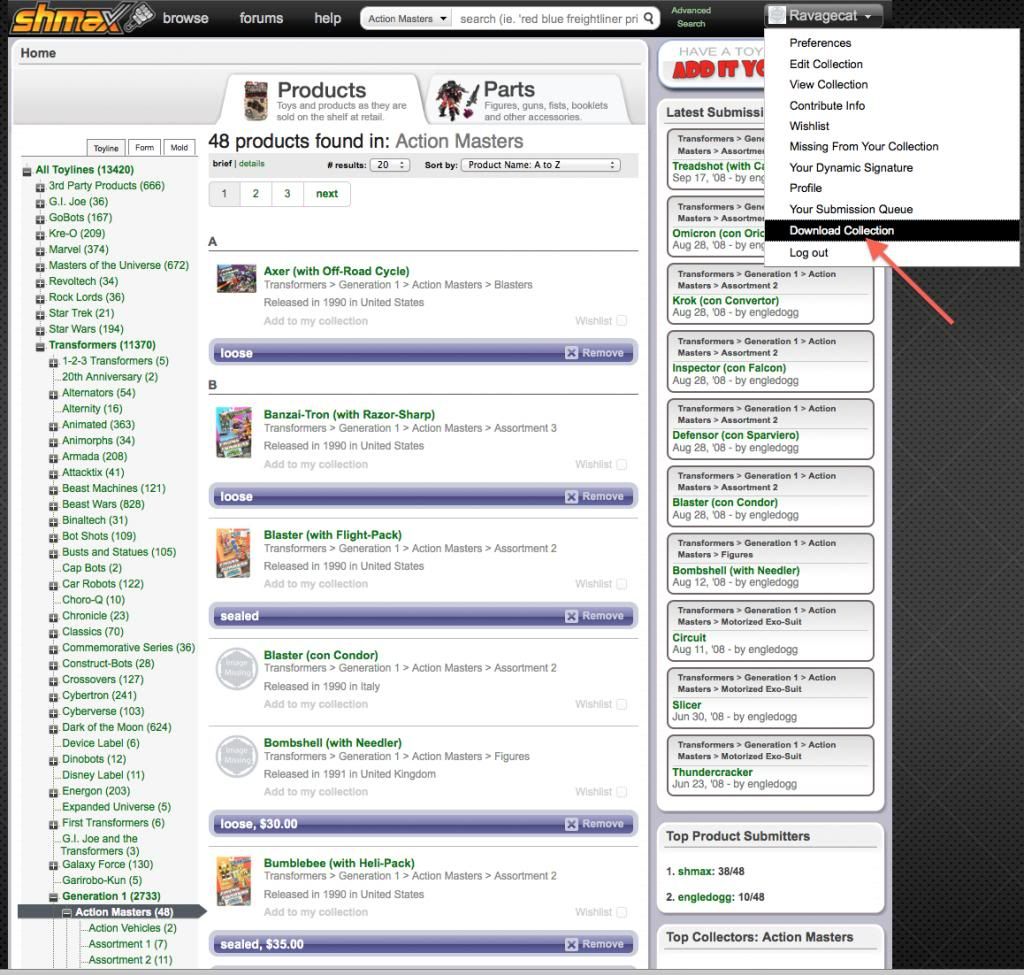The height and width of the screenshot is (975, 1024).
Task: Switch to the Form tree tab
Action: 144,148
